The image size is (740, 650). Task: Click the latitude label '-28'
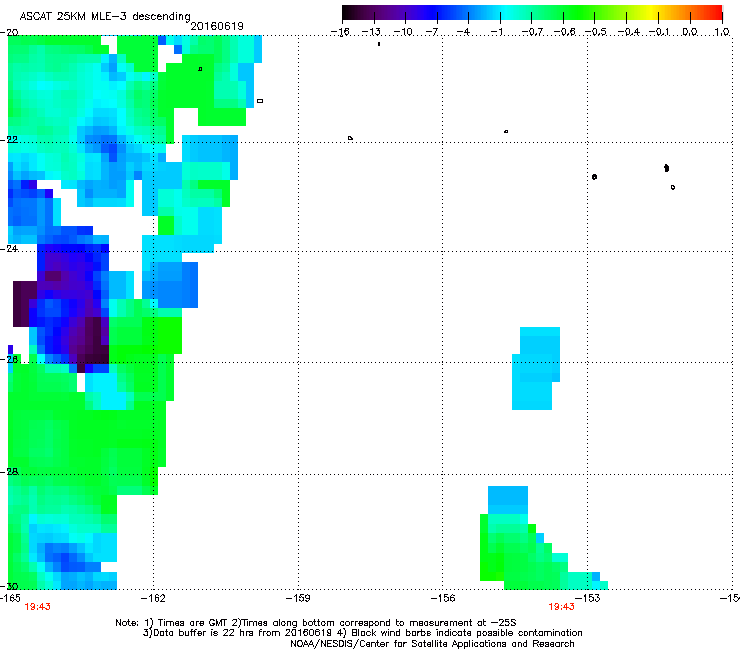pos(9,471)
